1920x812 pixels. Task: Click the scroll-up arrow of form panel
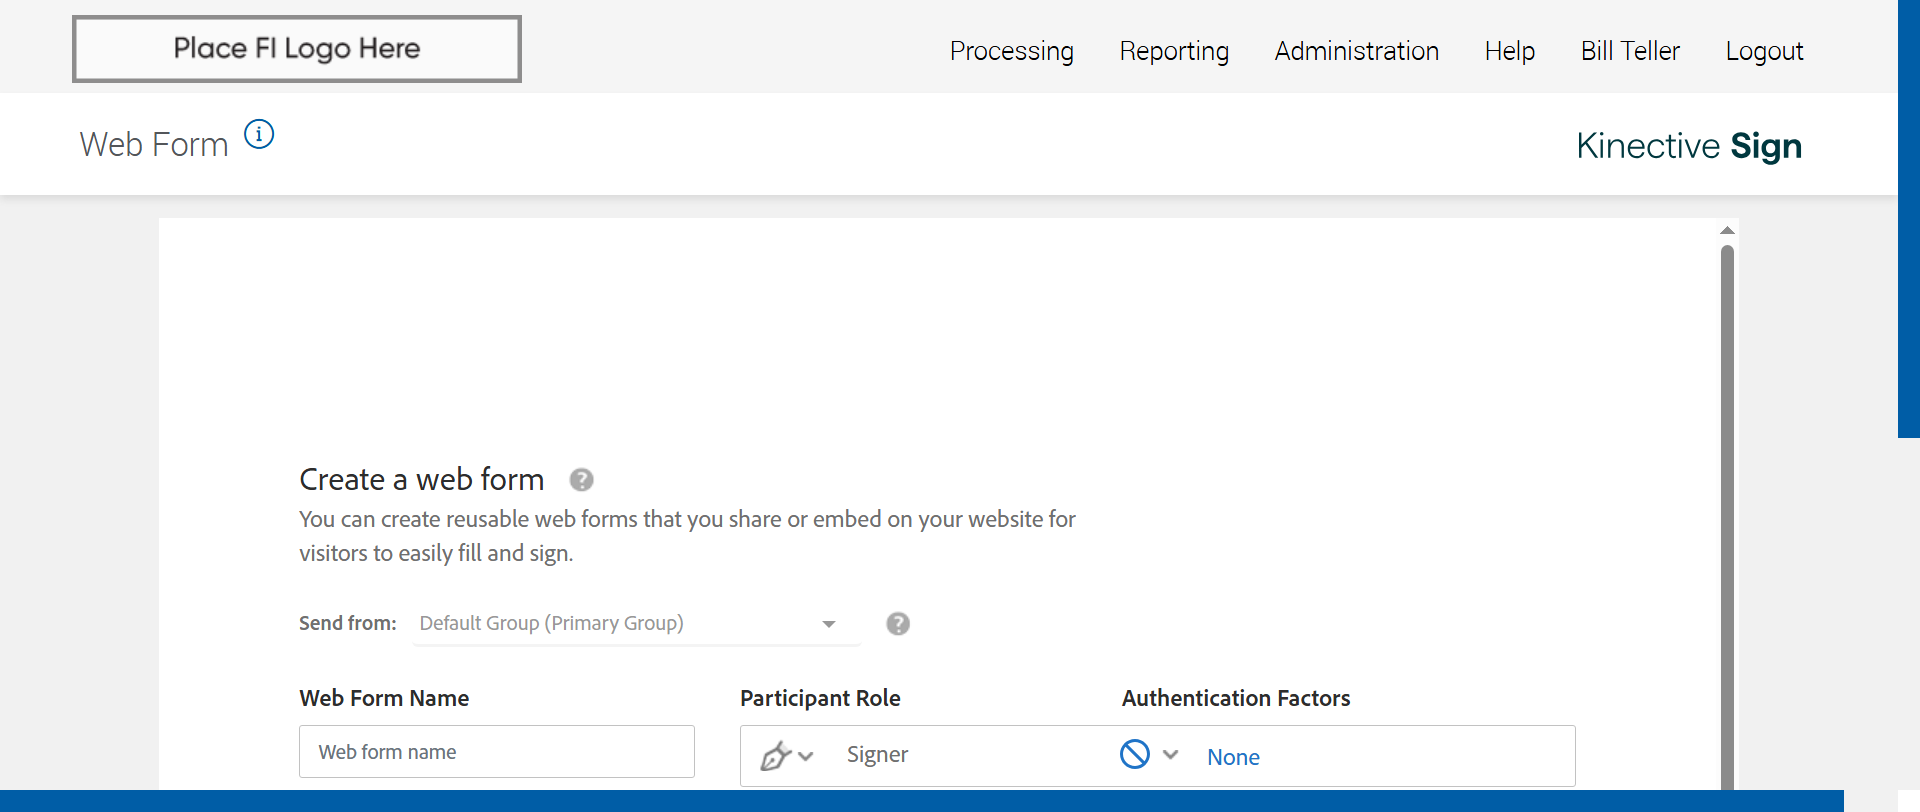(x=1727, y=231)
